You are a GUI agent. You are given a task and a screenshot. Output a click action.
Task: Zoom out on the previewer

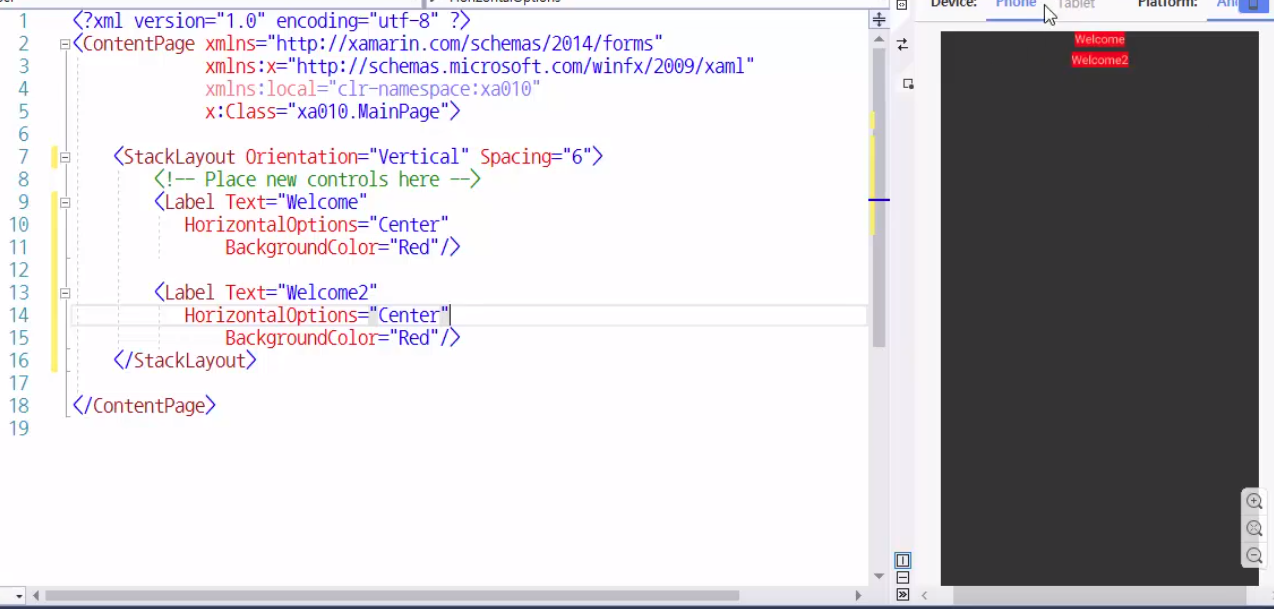[x=1254, y=556]
